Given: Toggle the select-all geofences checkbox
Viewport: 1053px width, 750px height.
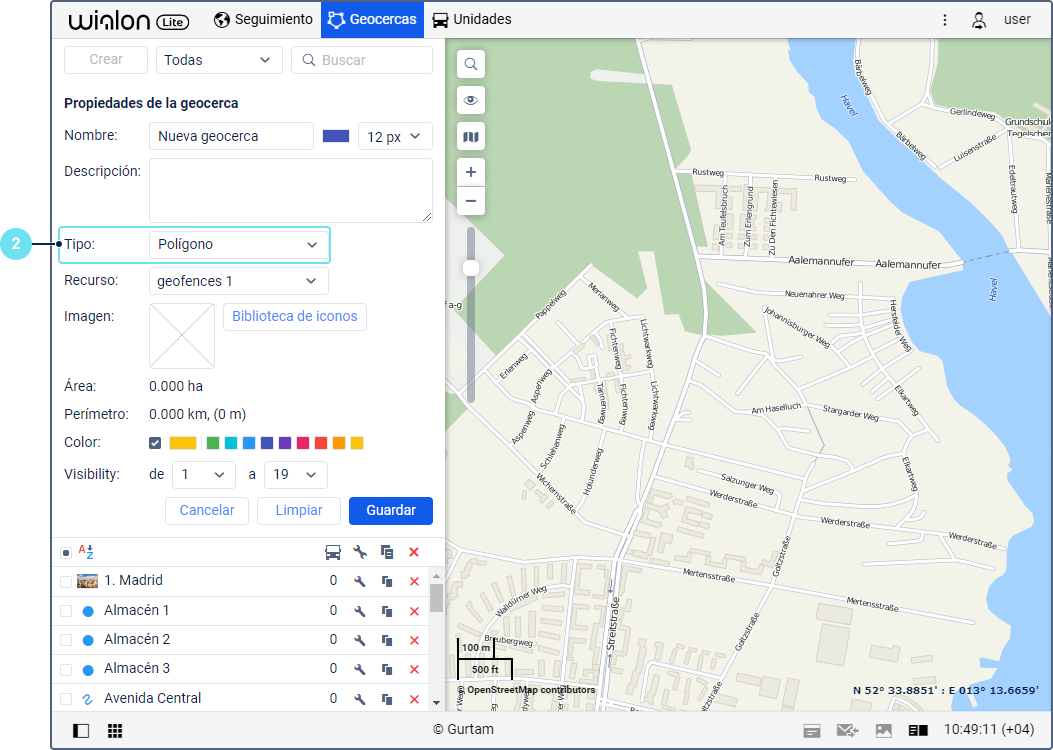Looking at the screenshot, I should pyautogui.click(x=66, y=553).
